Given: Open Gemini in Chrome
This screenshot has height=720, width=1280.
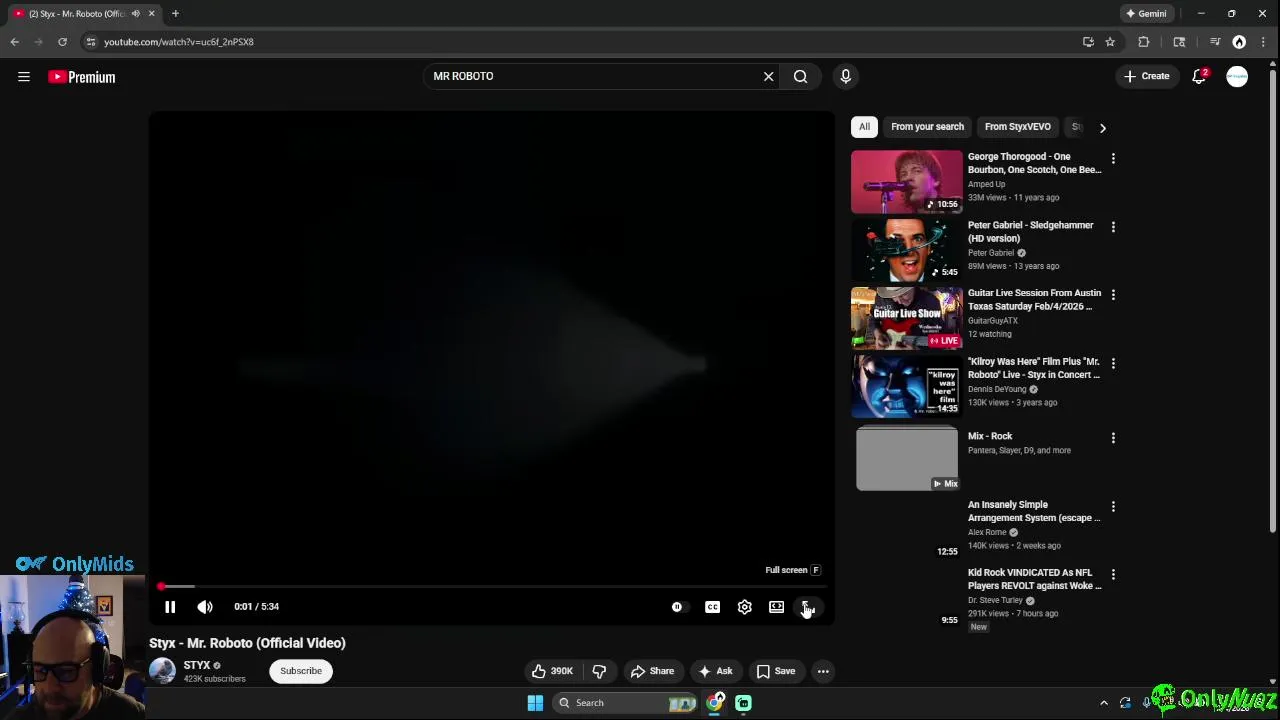Looking at the screenshot, I should [x=1146, y=14].
